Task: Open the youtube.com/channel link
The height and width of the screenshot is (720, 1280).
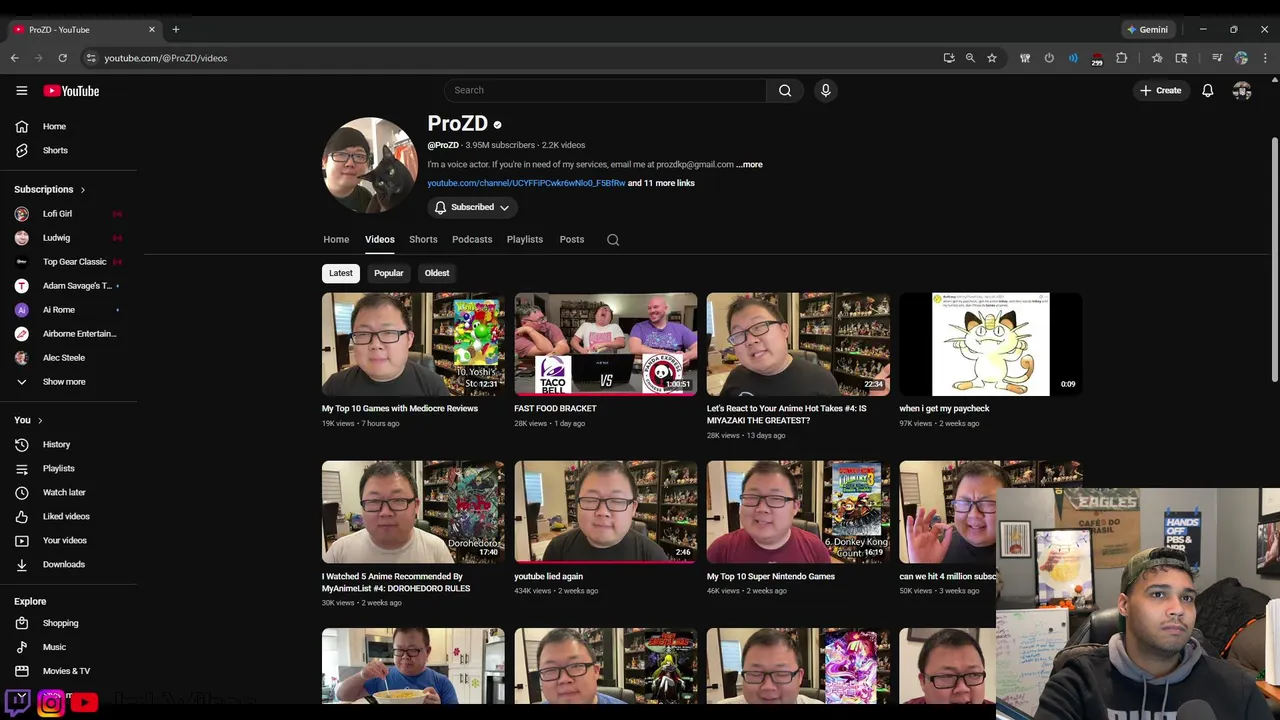Action: [x=526, y=183]
